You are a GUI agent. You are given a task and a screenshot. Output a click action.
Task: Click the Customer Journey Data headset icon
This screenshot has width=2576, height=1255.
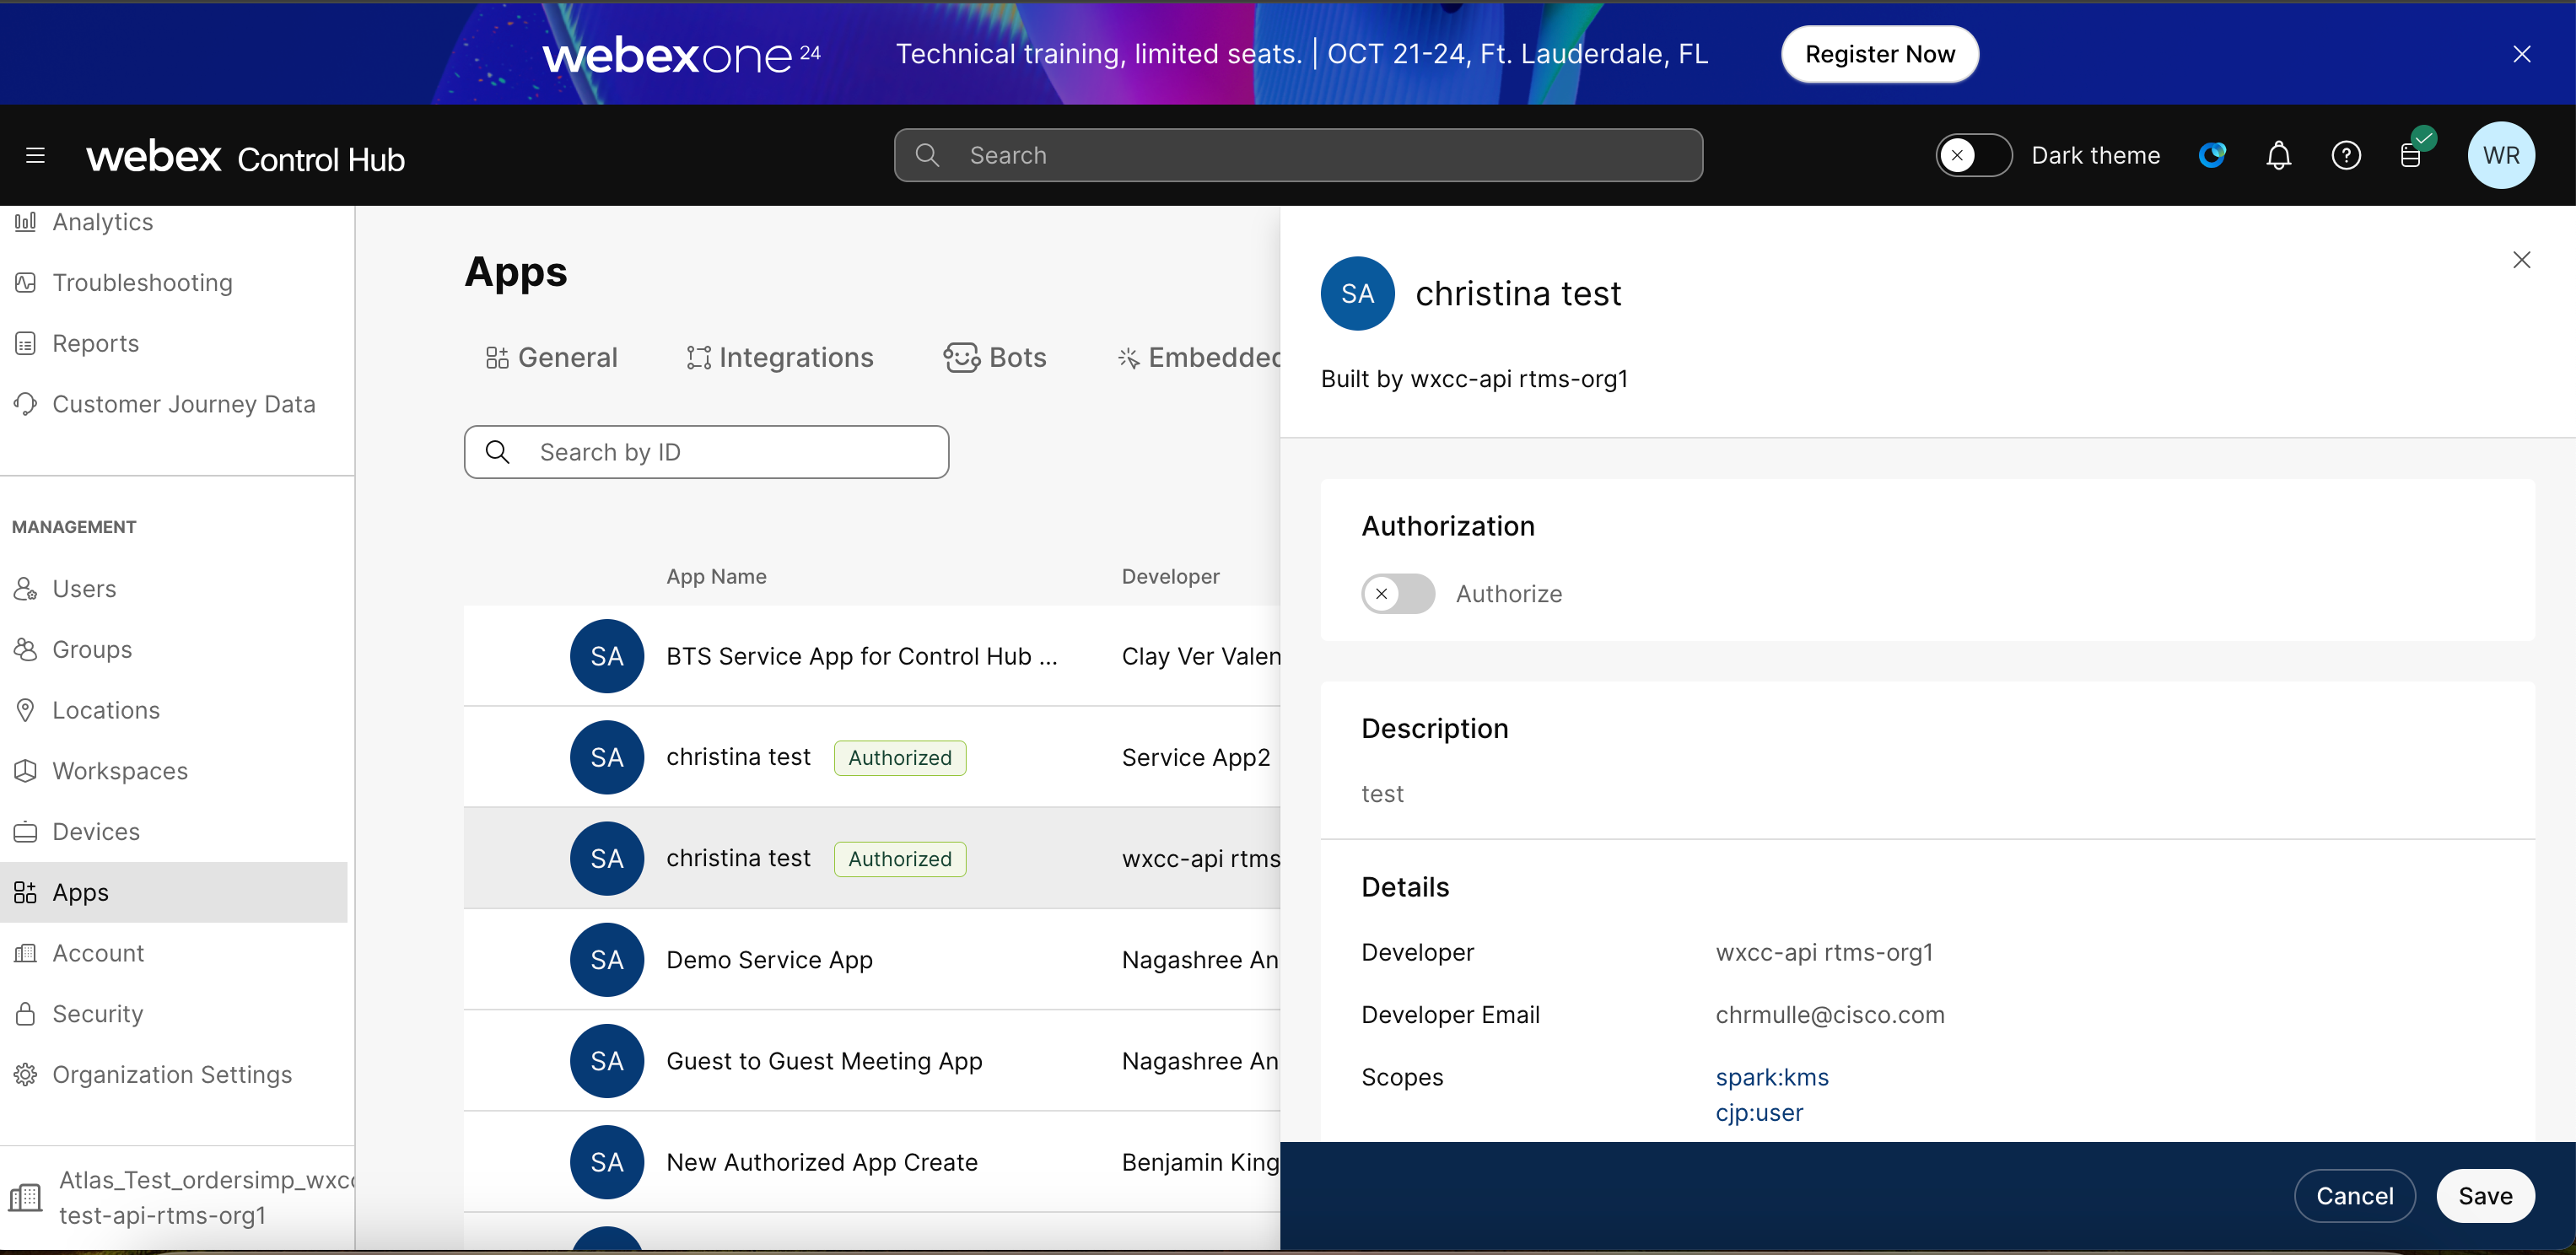pyautogui.click(x=26, y=404)
